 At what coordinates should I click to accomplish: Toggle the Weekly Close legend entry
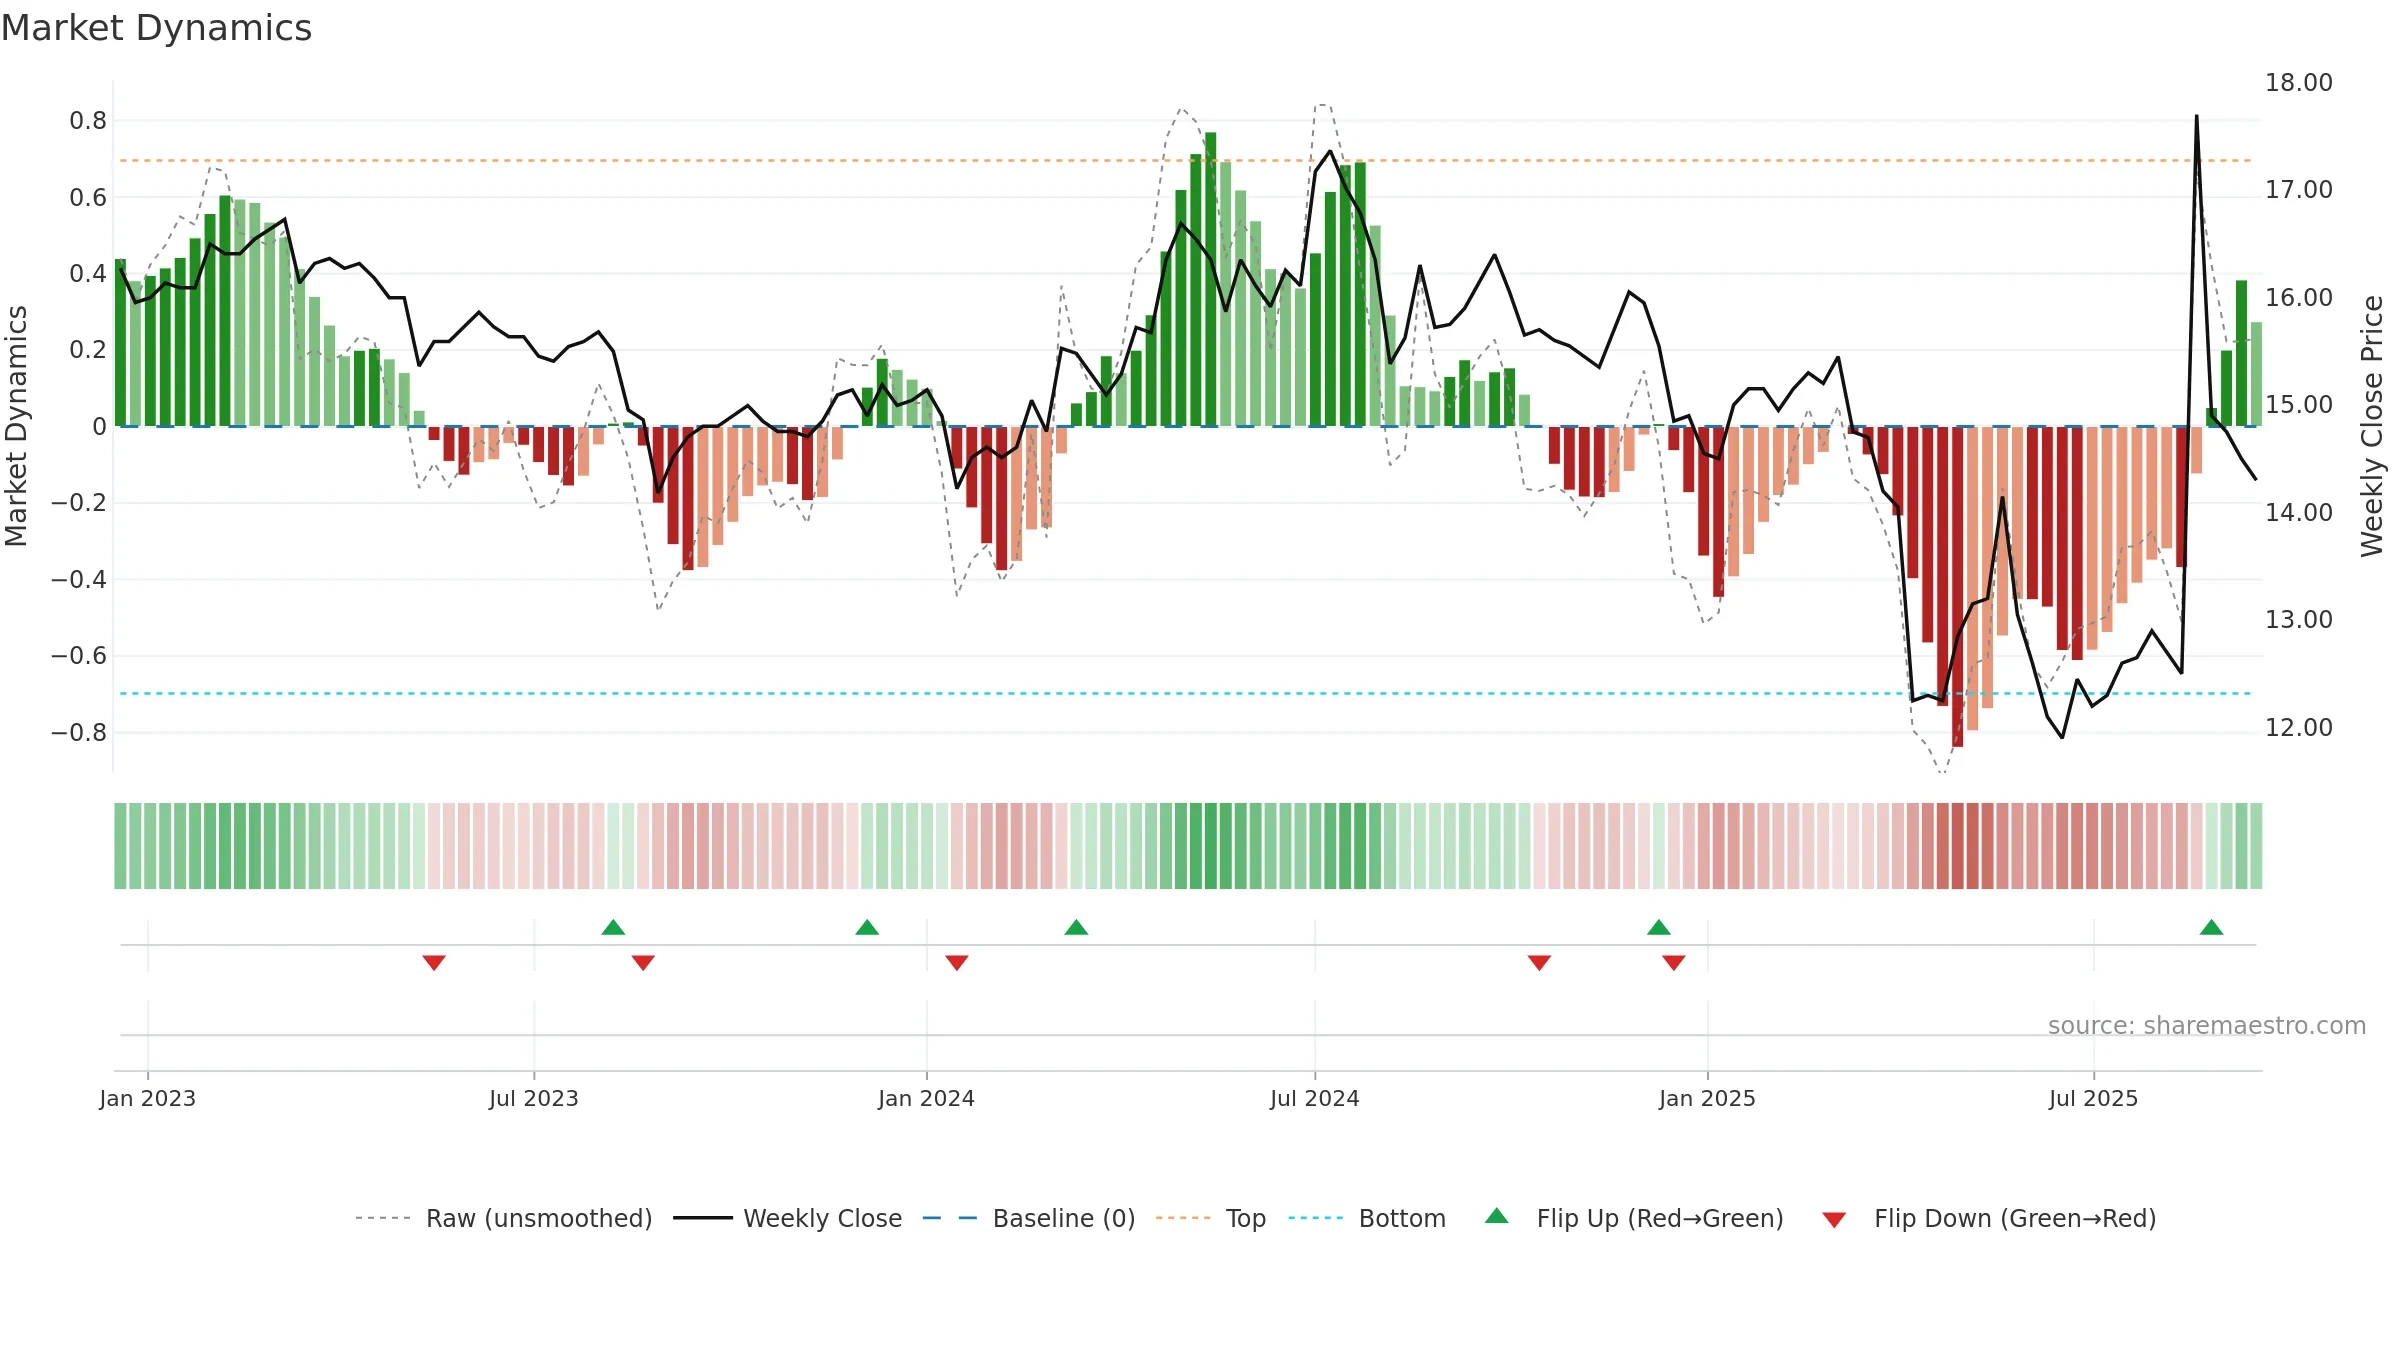click(x=788, y=1218)
